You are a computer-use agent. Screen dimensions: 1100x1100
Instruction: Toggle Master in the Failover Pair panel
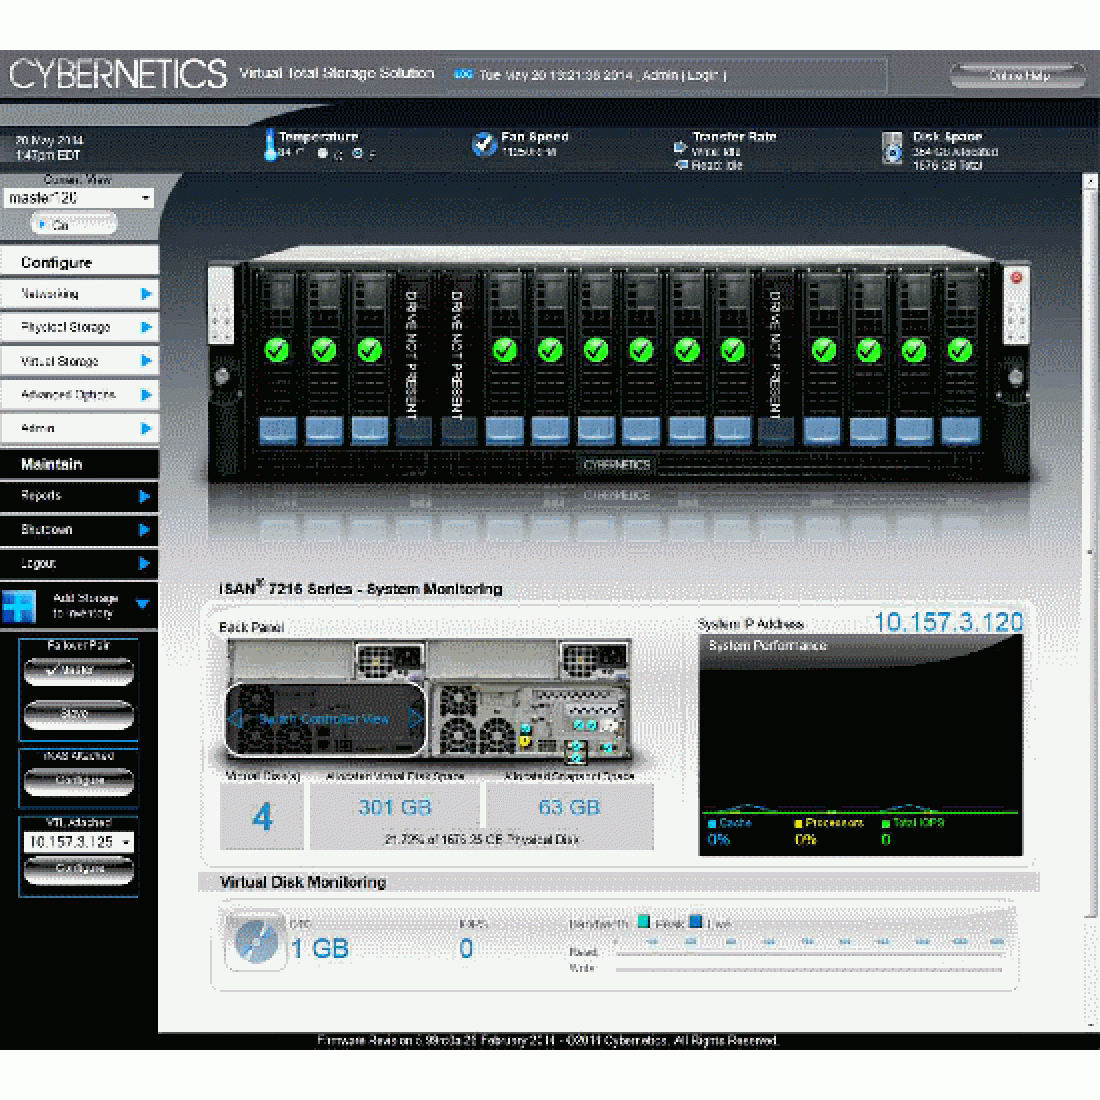pyautogui.click(x=78, y=672)
